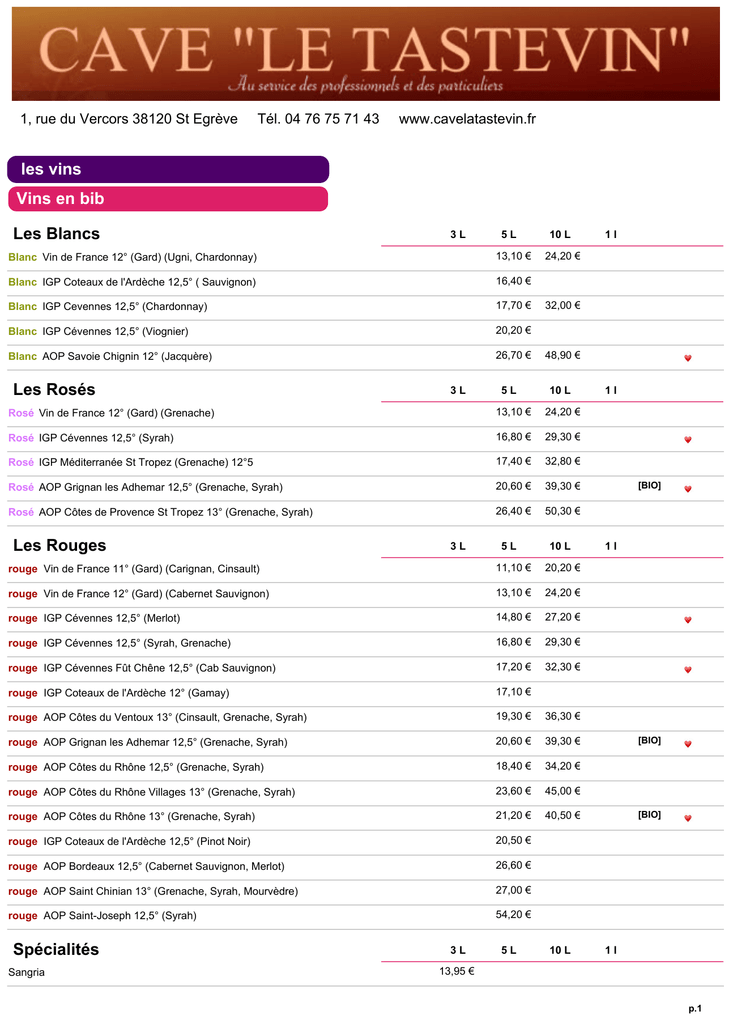
Task: Click the rouge AOP Saint-Joseph 12,5° entry
Action: click(x=103, y=916)
